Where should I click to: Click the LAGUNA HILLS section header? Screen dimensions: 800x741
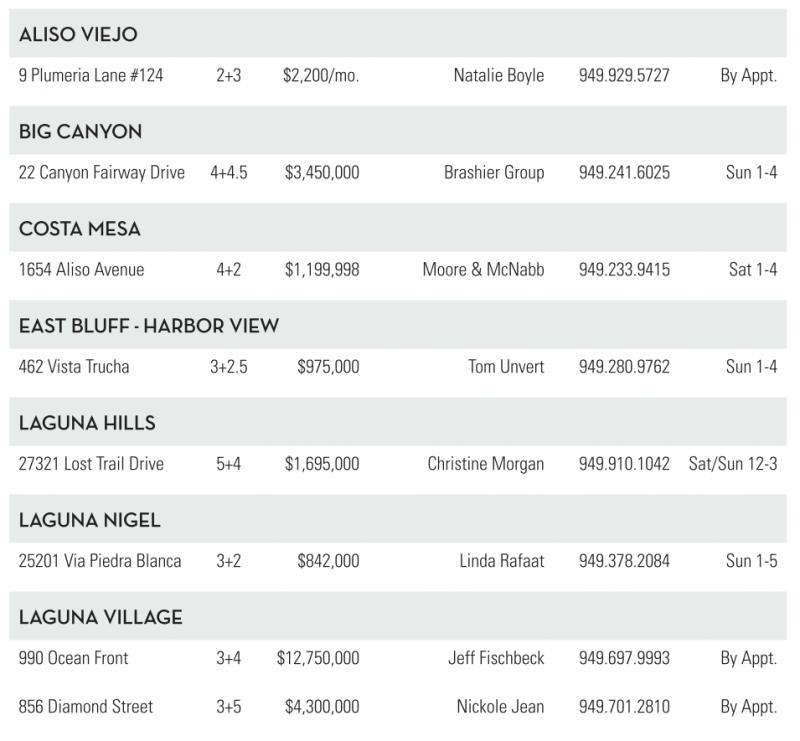point(87,423)
